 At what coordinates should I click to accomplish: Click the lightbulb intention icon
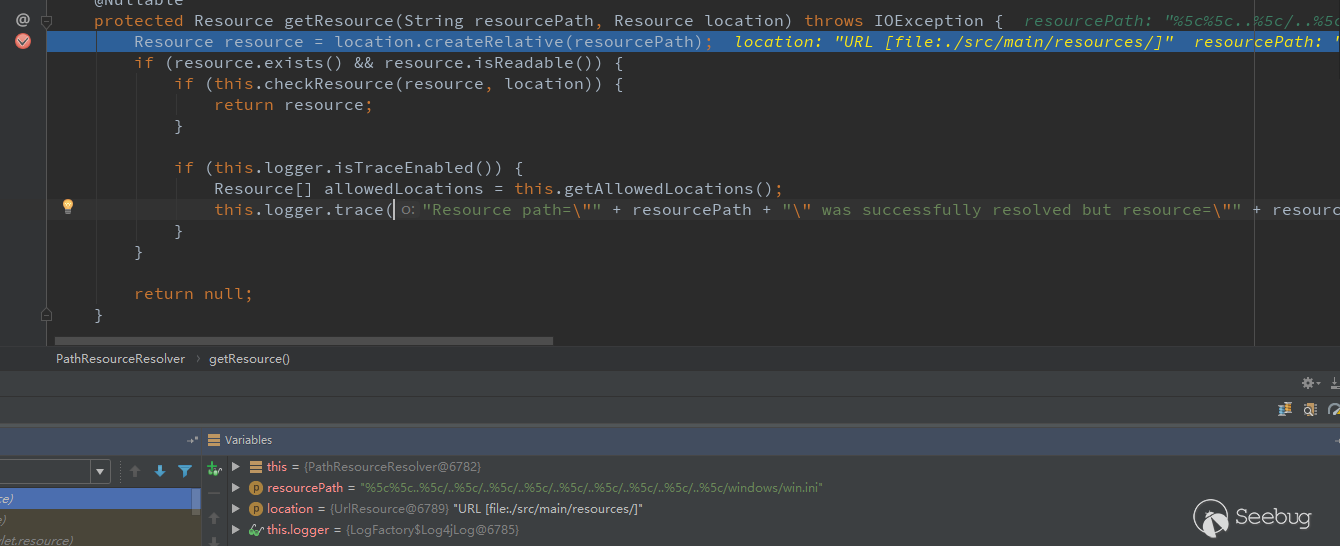coord(68,207)
